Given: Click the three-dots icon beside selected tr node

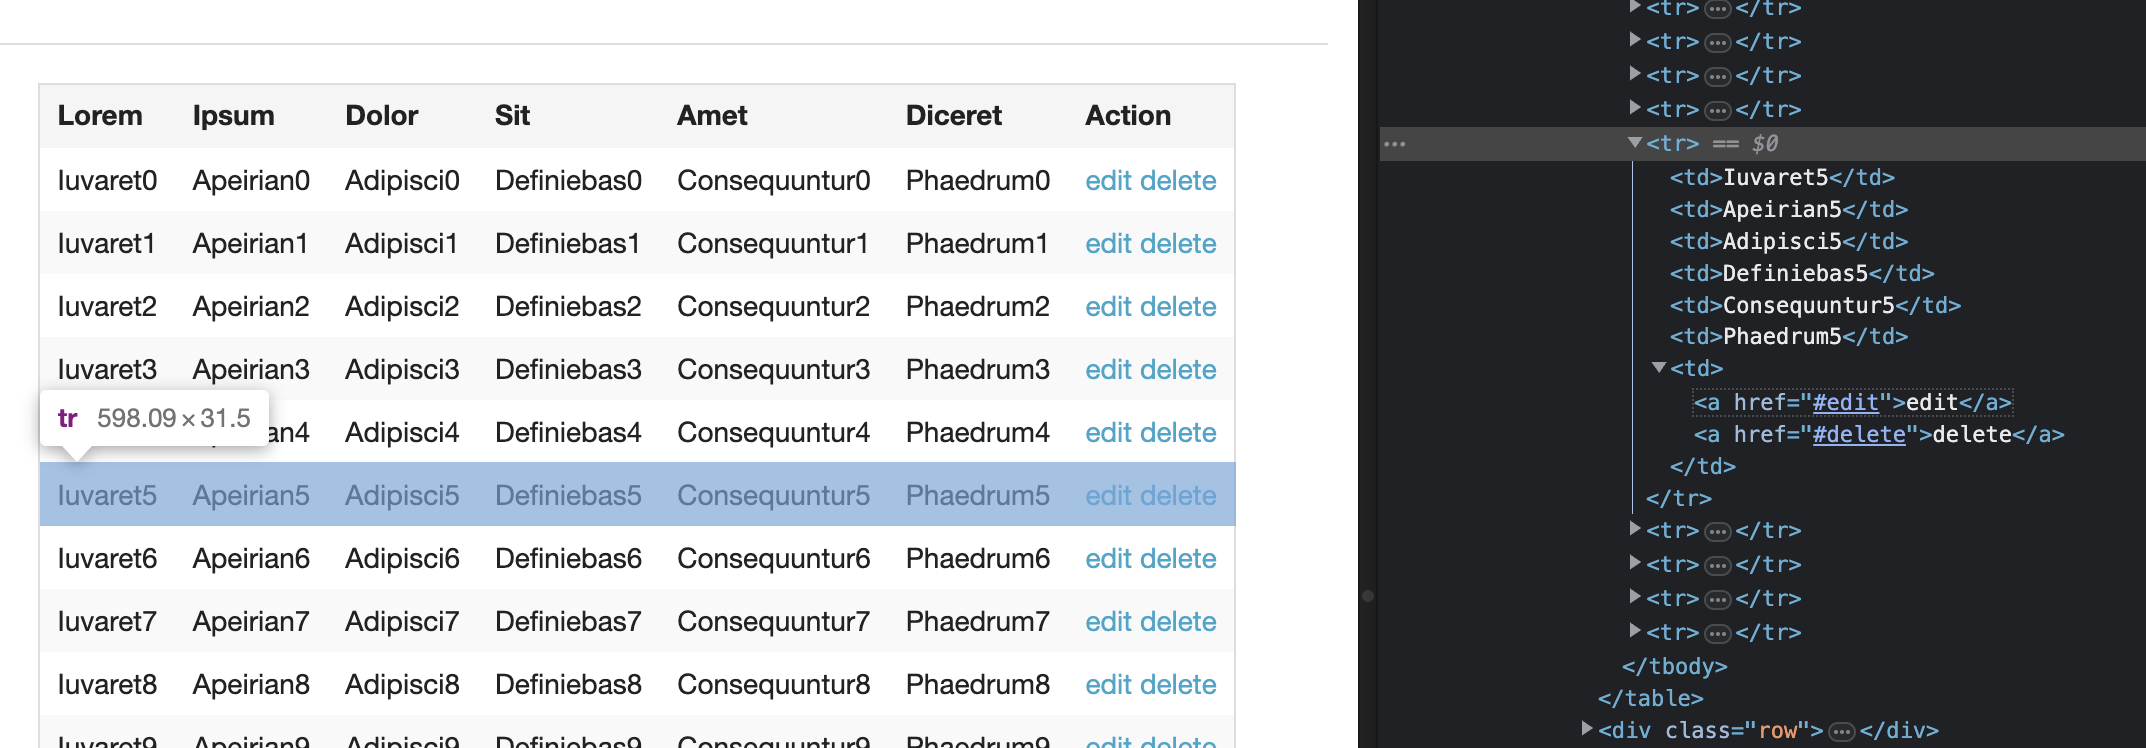Looking at the screenshot, I should pyautogui.click(x=1394, y=144).
